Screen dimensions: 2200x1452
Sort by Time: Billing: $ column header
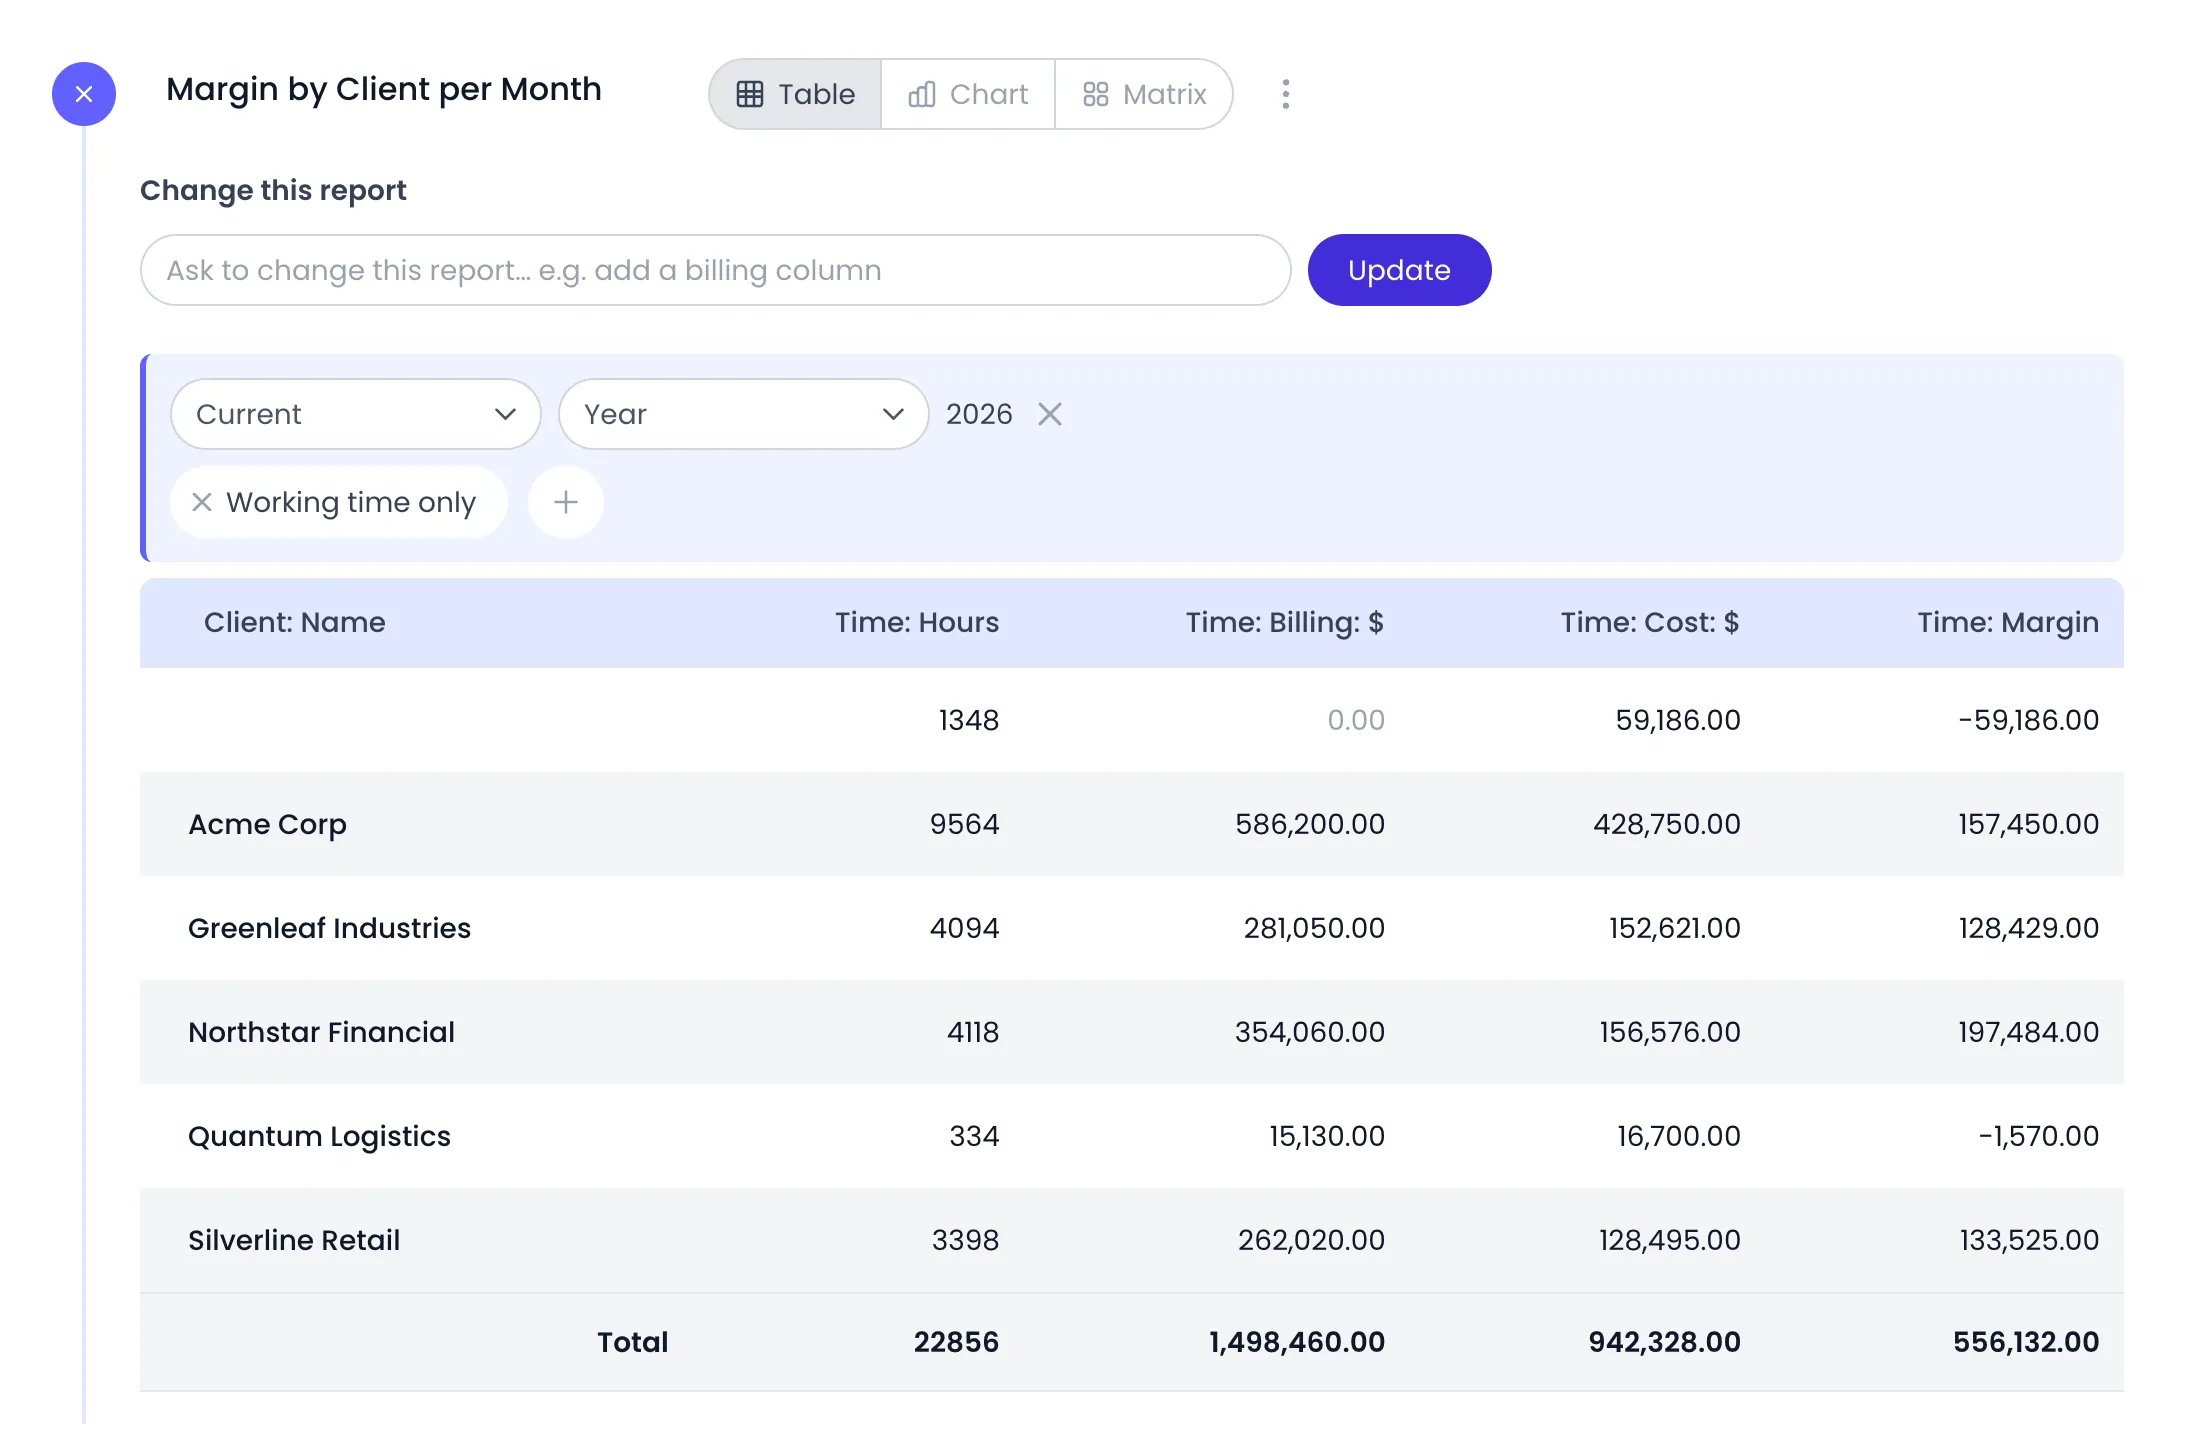pos(1285,622)
